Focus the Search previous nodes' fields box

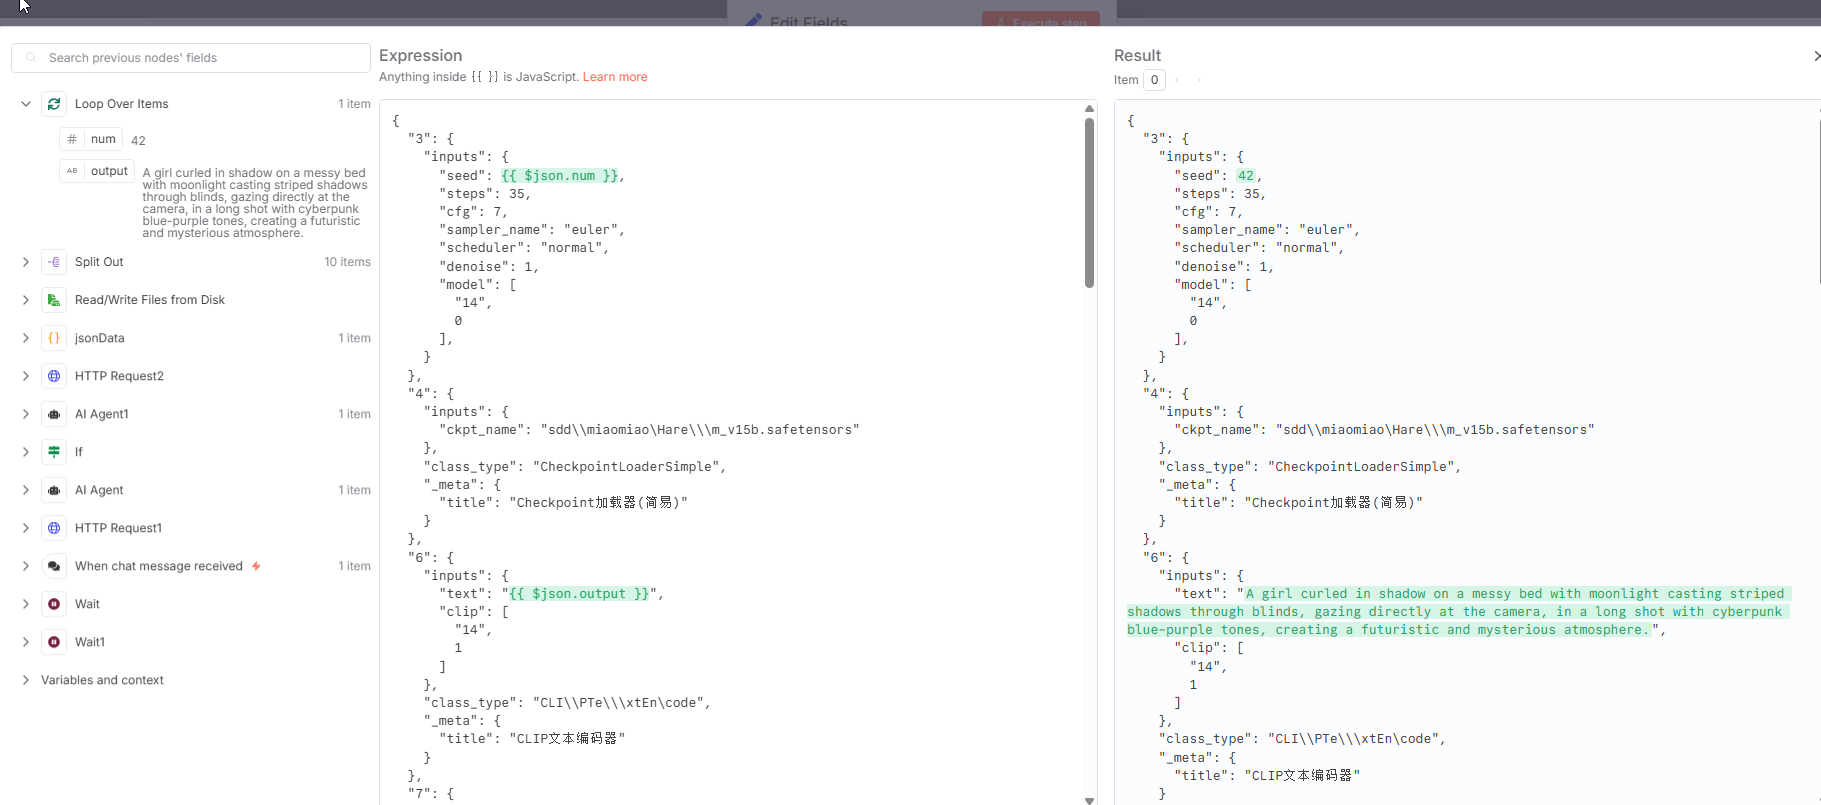191,58
